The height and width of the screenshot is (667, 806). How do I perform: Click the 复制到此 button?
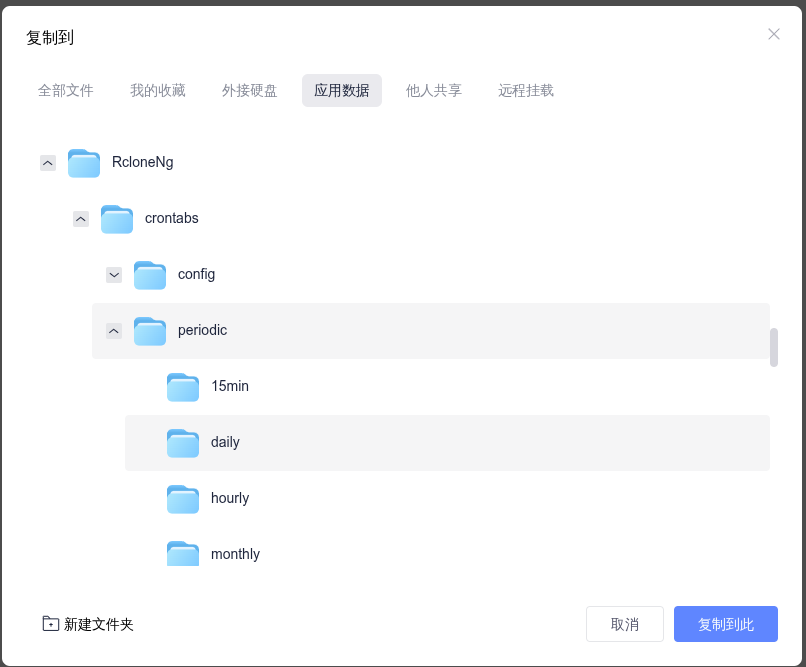pos(726,624)
